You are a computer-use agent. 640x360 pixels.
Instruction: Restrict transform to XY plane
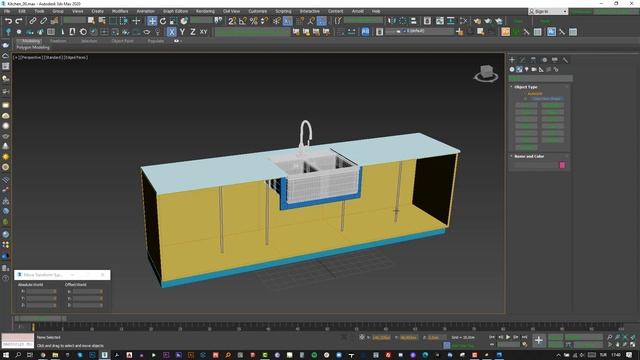(x=203, y=32)
